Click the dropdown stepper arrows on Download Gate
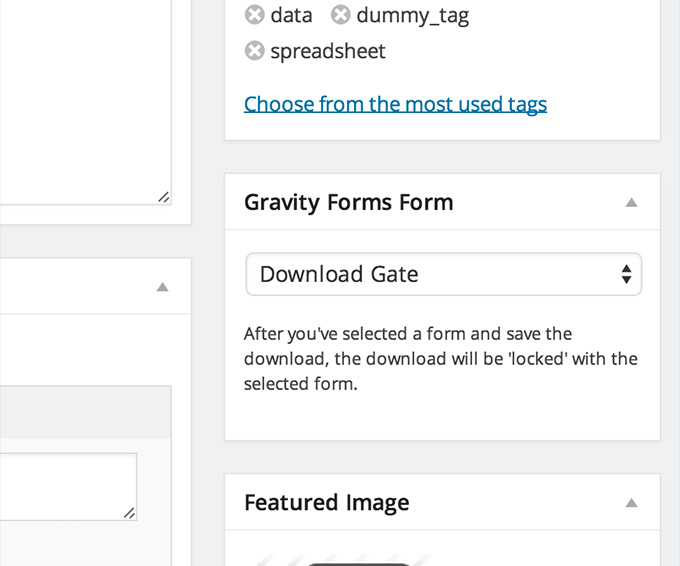Screen dimensions: 680x566 tap(626, 274)
